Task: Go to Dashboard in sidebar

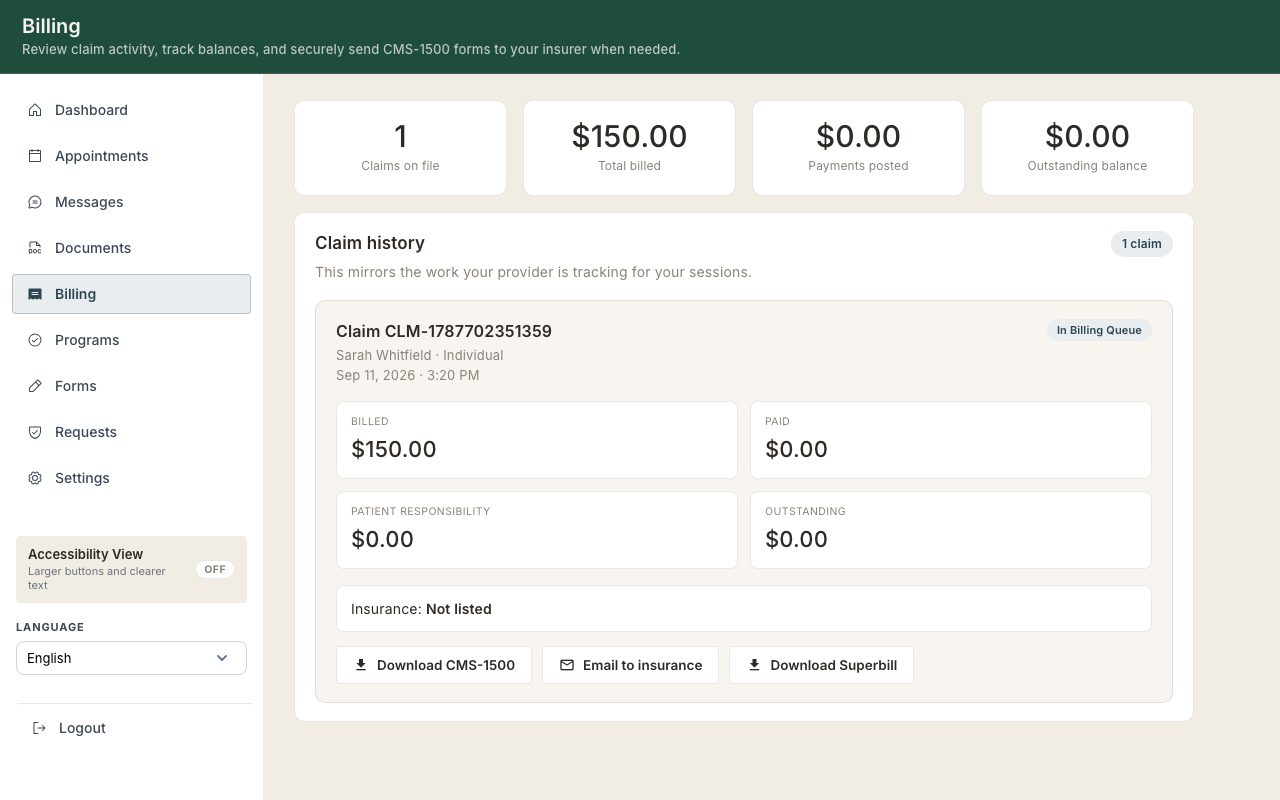Action: point(131,110)
